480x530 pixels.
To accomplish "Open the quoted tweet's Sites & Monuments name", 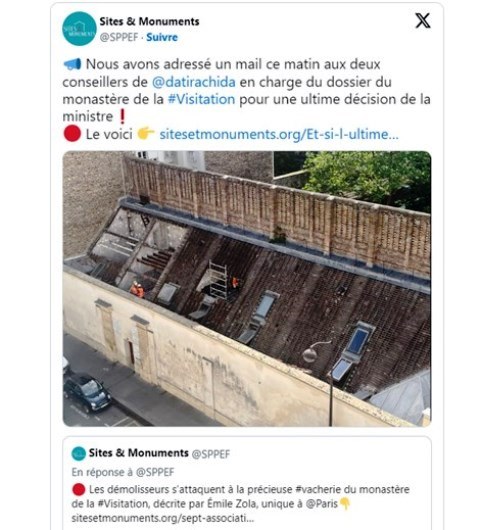I will pyautogui.click(x=139, y=453).
